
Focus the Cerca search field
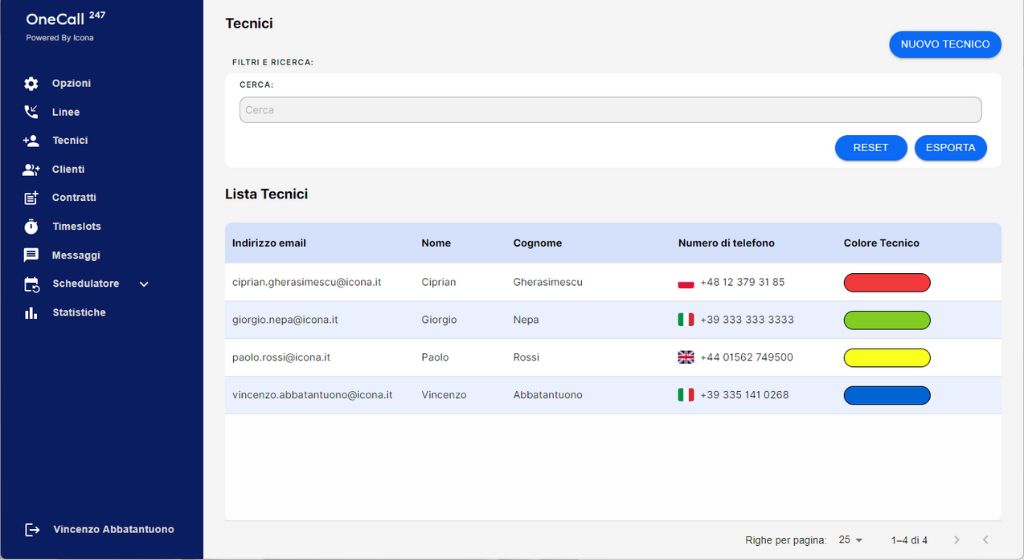pos(610,110)
